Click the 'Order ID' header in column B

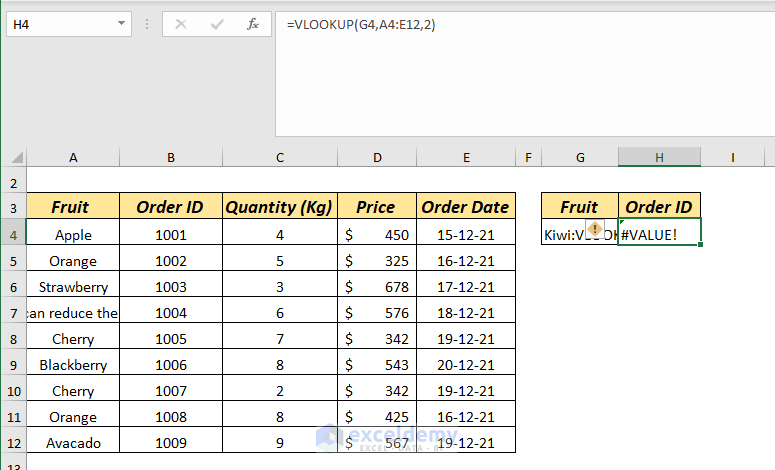(171, 206)
